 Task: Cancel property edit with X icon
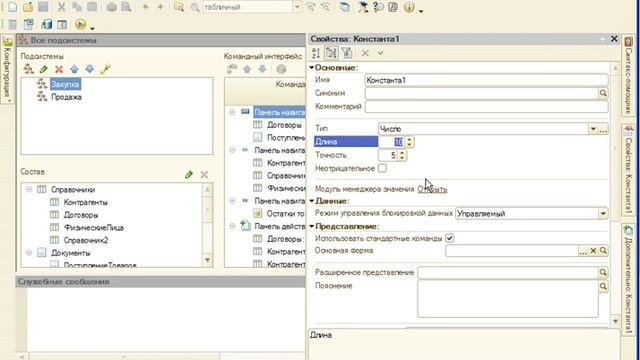(x=365, y=53)
